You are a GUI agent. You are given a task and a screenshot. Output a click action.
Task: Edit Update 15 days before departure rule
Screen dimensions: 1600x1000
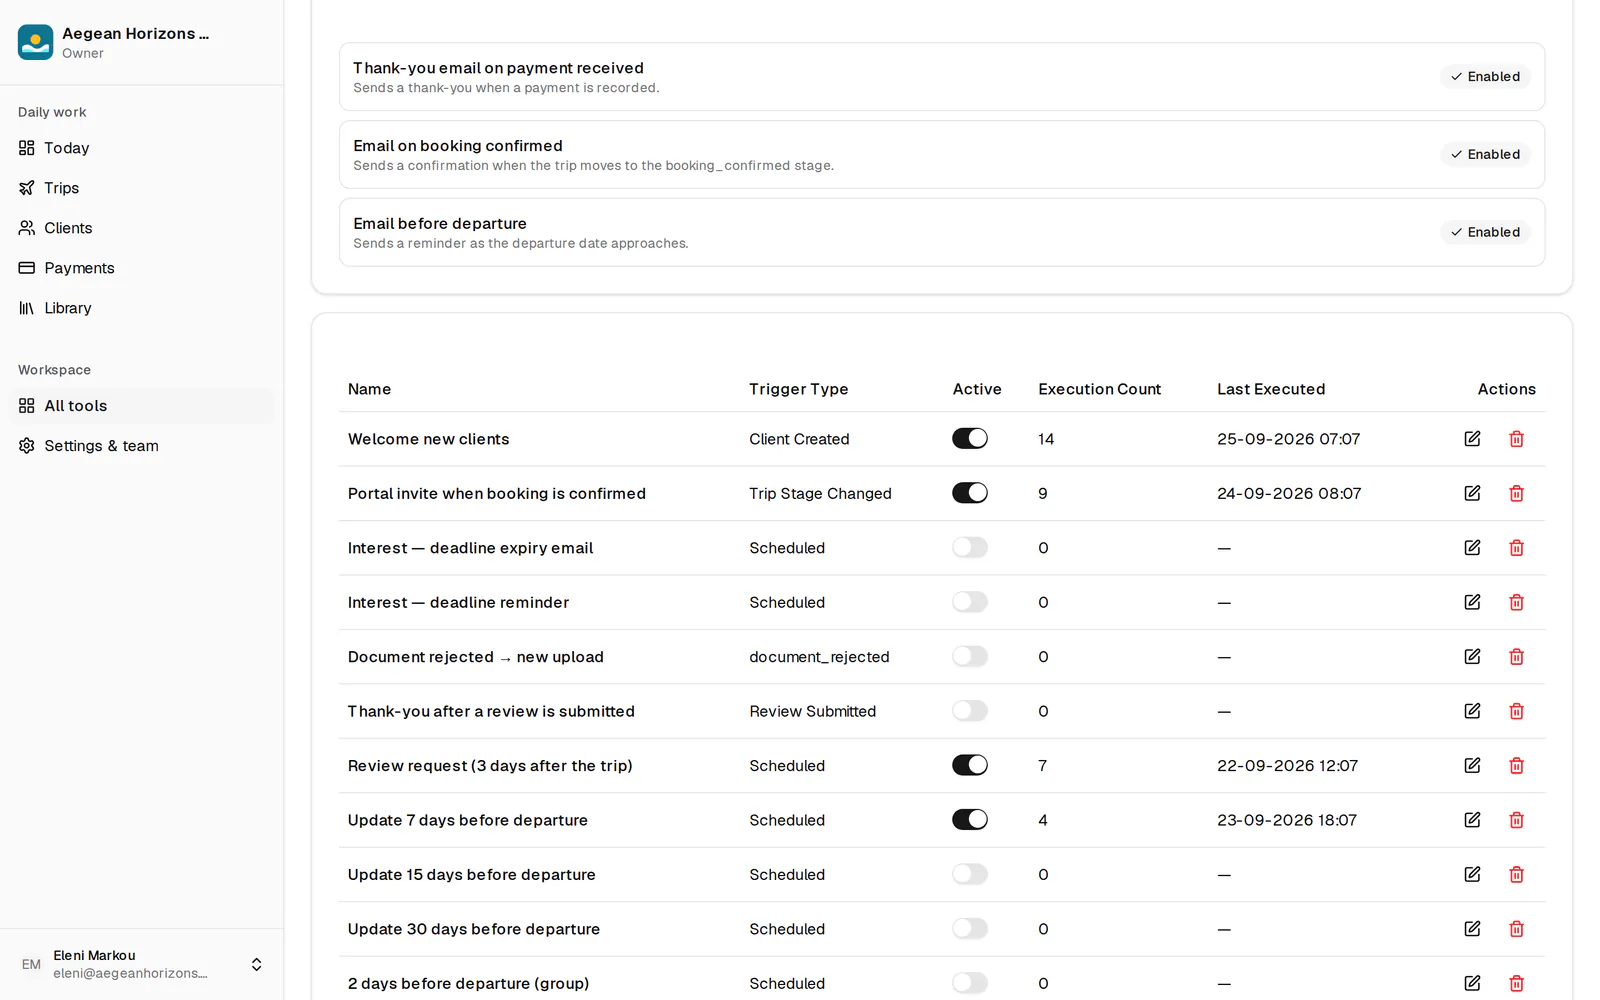[1472, 875]
